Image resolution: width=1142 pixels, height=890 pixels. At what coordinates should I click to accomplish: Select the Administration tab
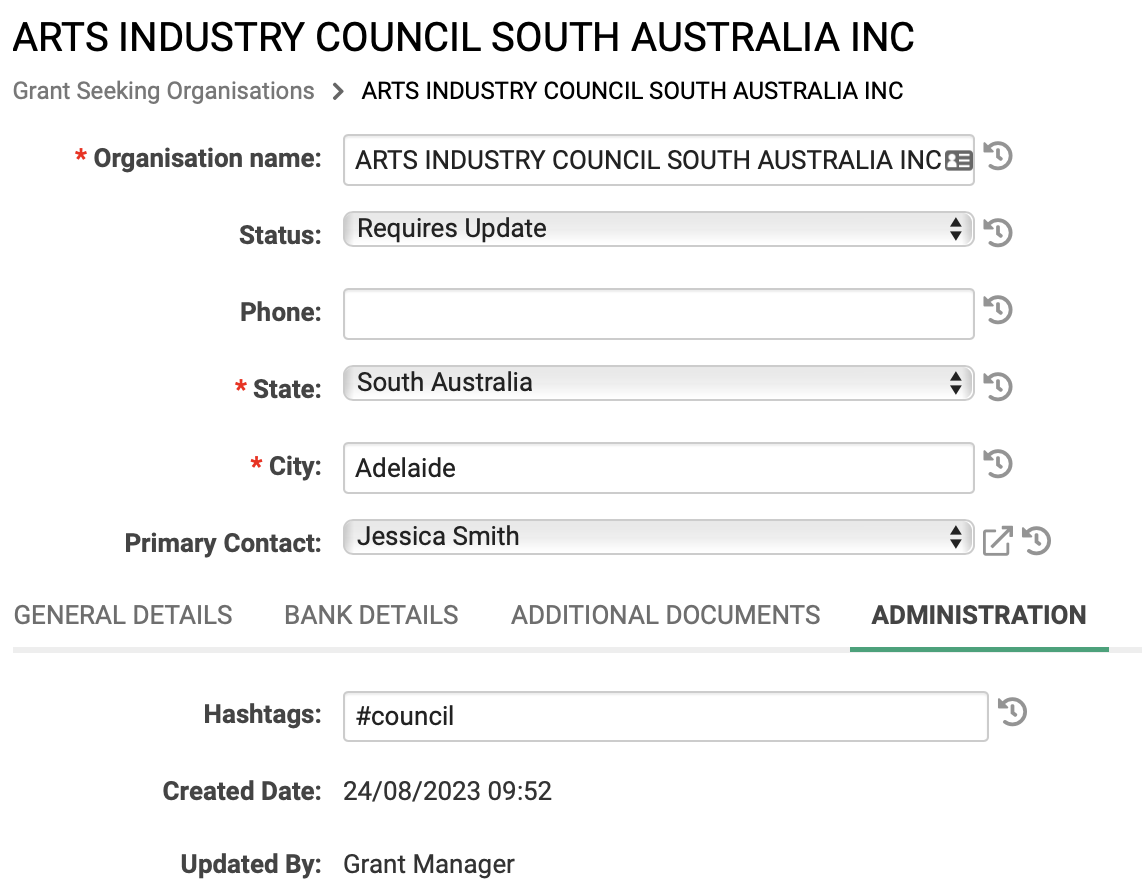[x=979, y=615]
